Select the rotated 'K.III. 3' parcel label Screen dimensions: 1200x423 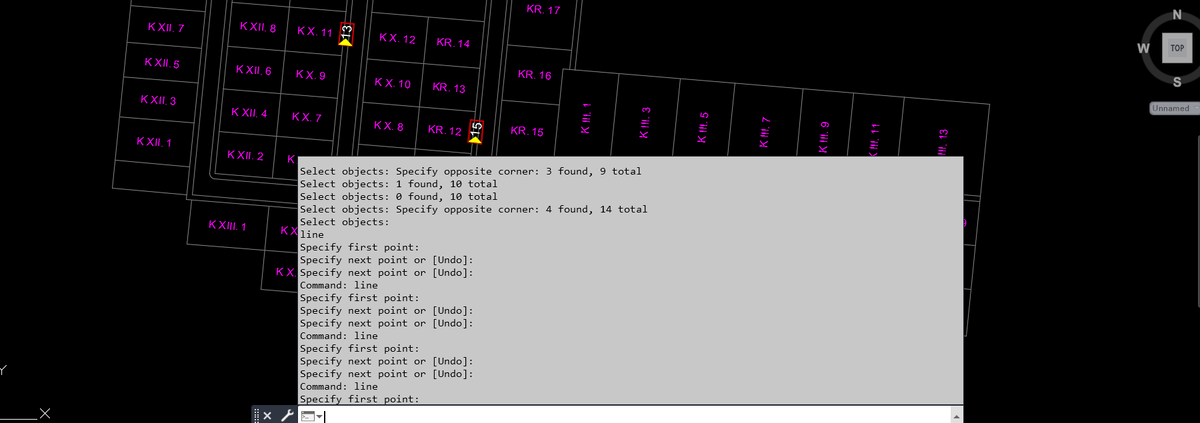[646, 123]
